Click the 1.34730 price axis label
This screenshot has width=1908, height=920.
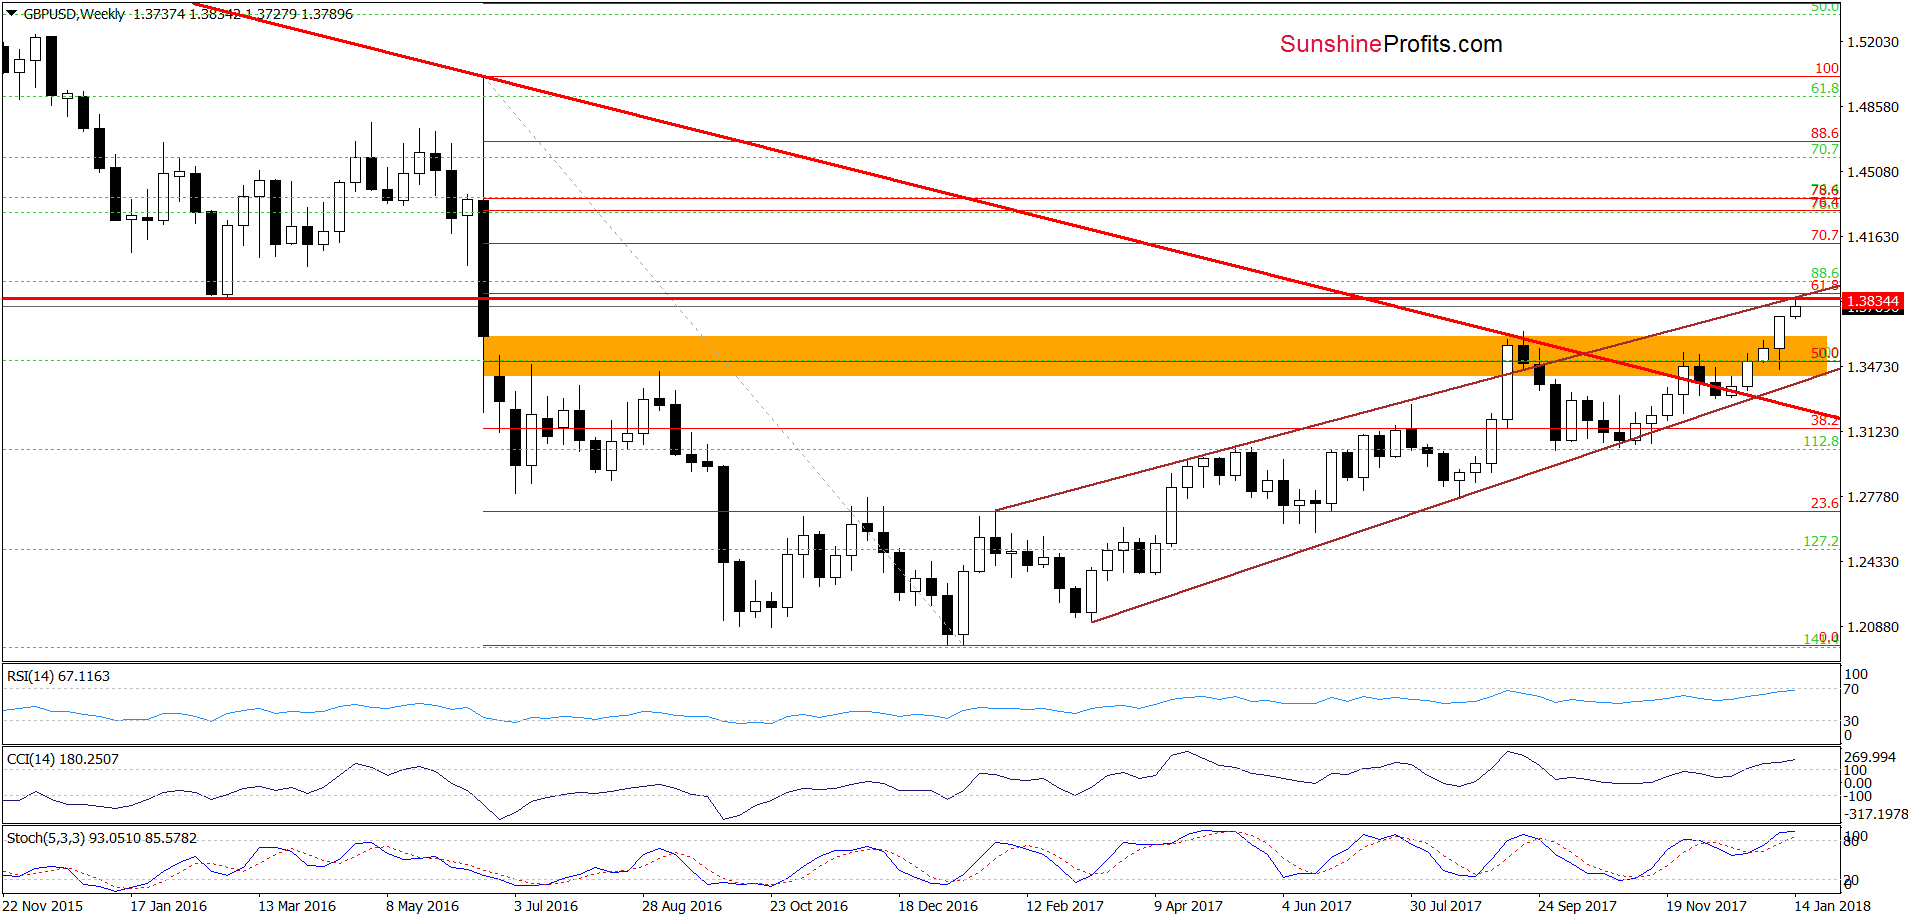point(1872,367)
